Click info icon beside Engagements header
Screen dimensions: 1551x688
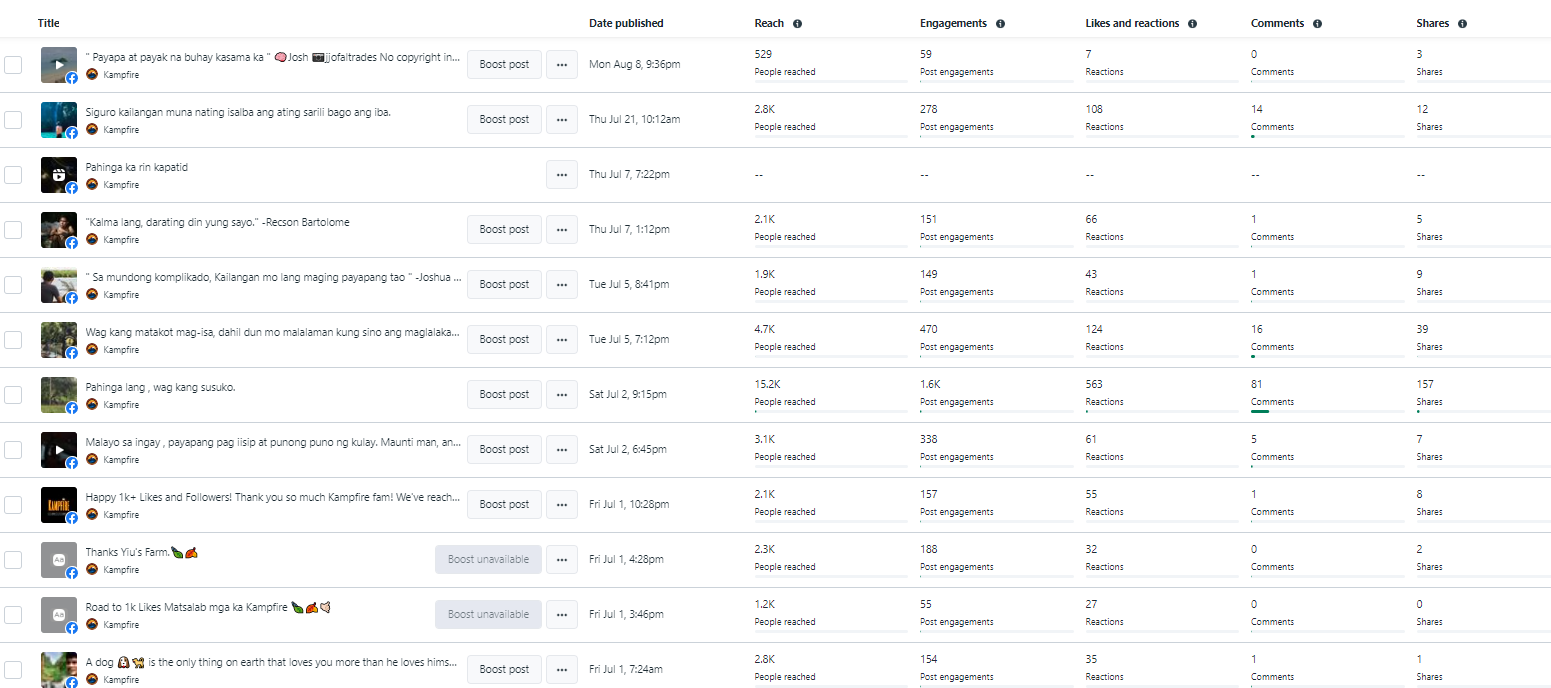point(1000,23)
